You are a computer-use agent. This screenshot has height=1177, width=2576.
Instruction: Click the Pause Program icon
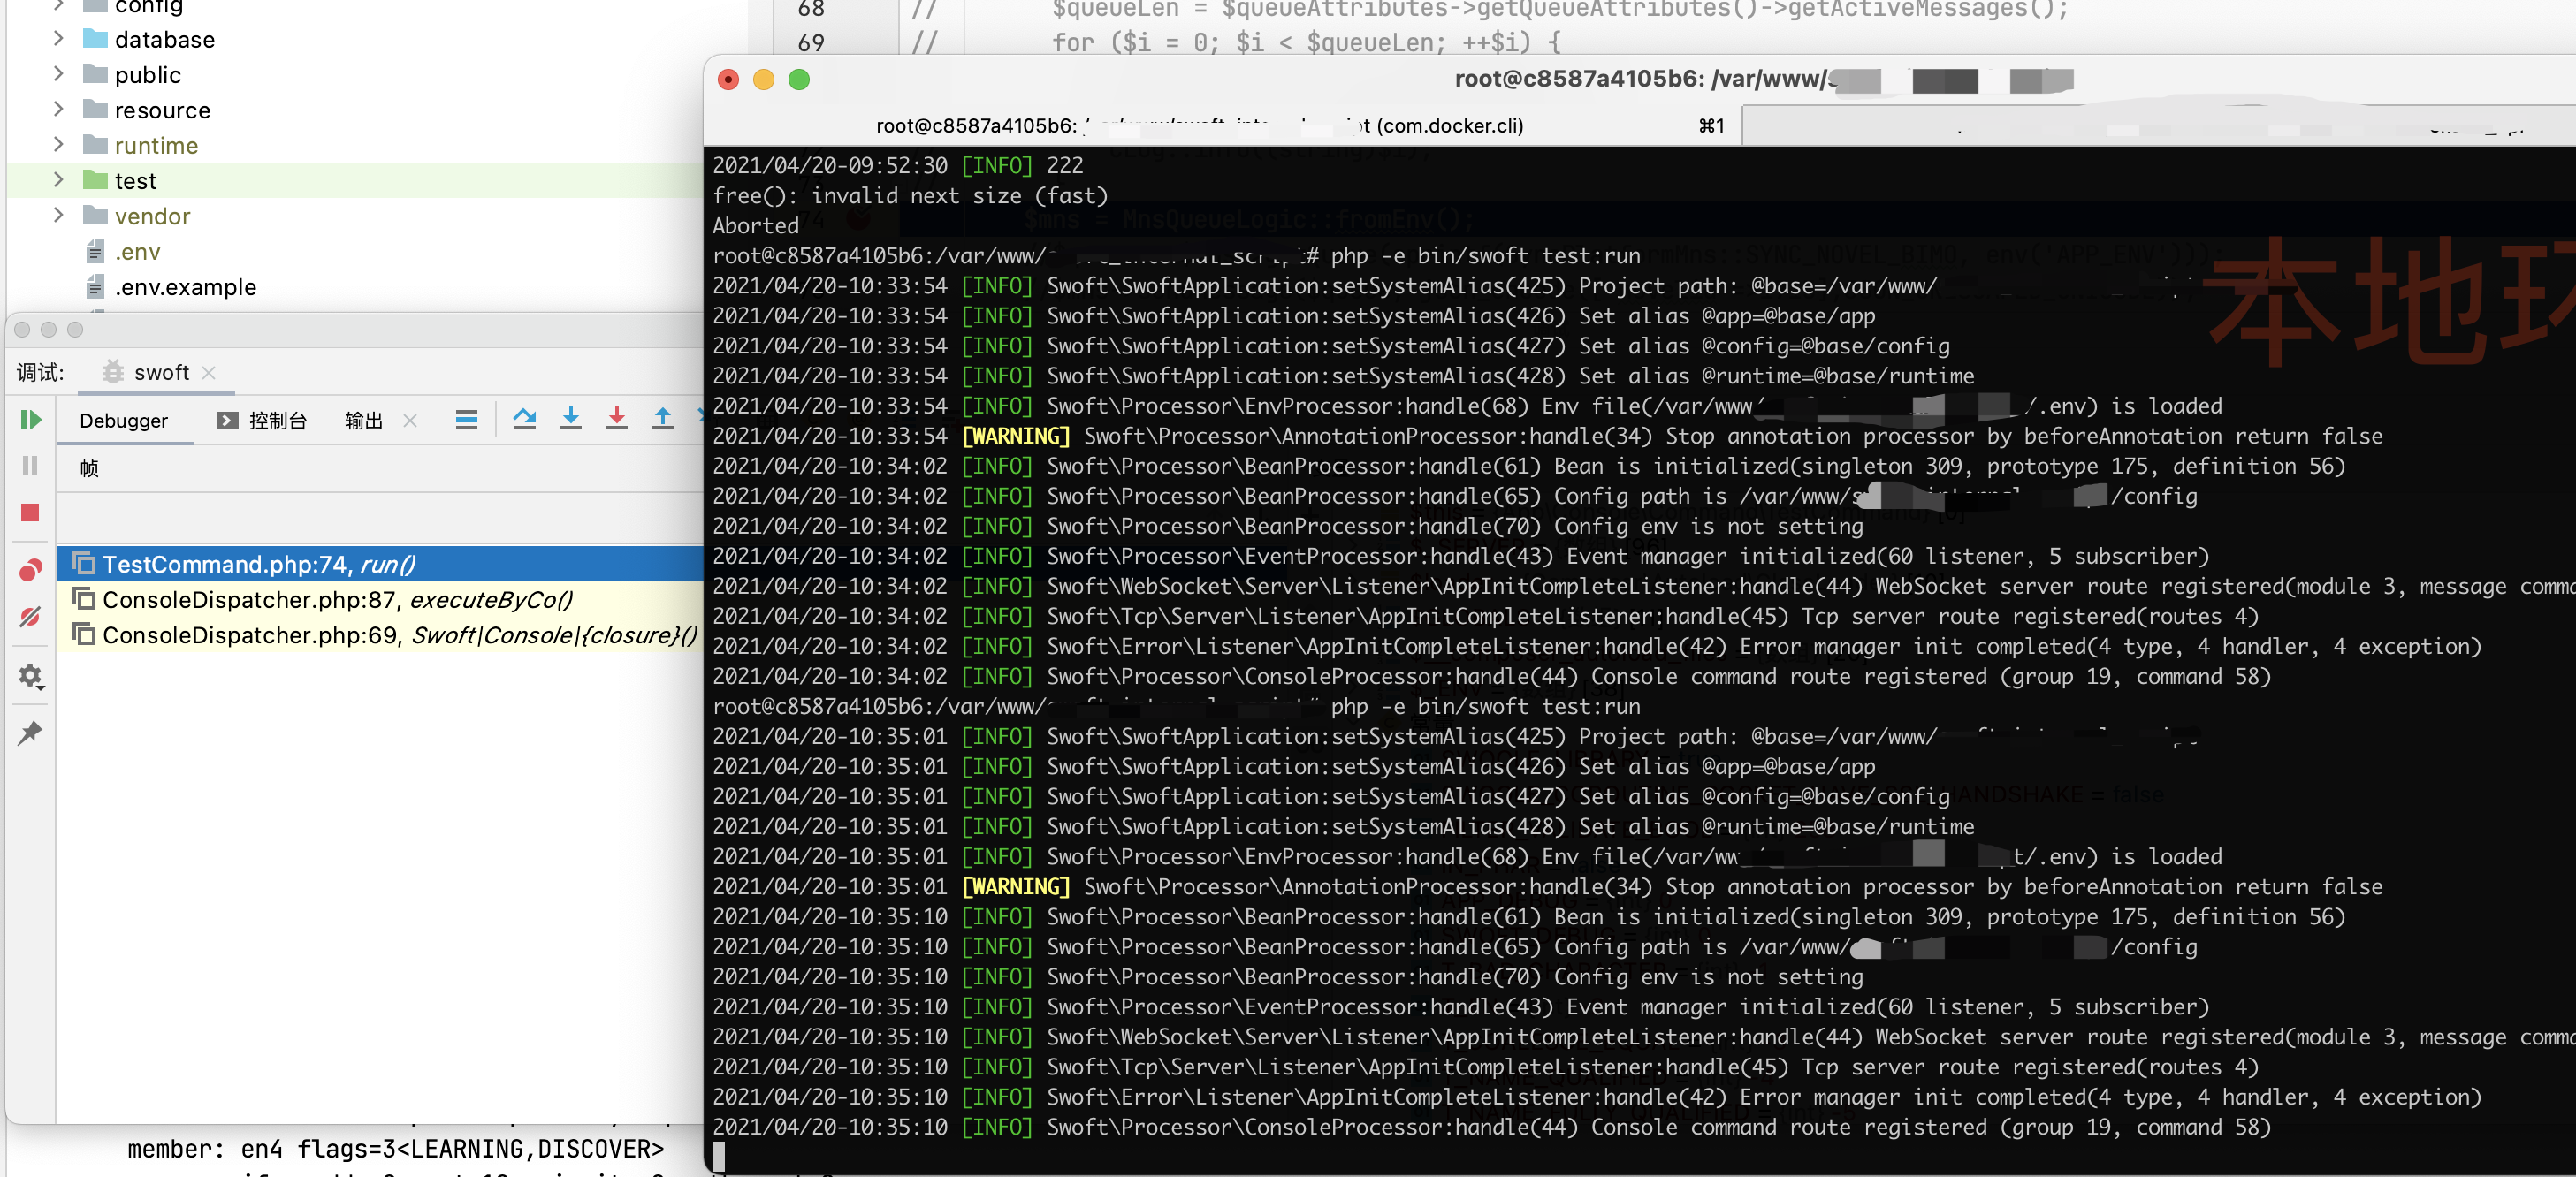point(30,466)
